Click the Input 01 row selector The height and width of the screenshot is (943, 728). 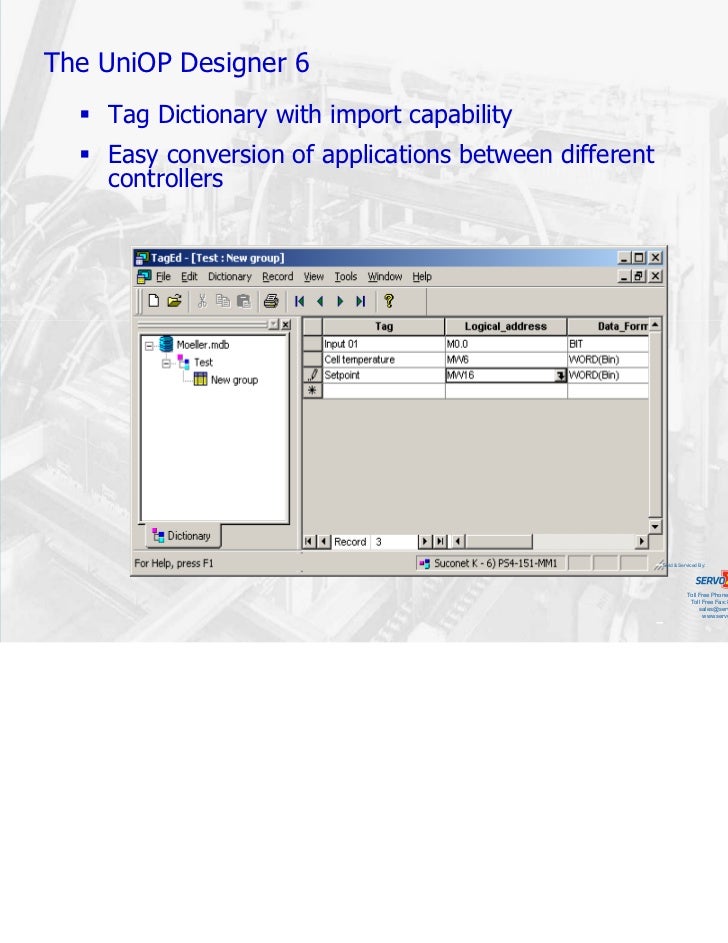coord(312,344)
